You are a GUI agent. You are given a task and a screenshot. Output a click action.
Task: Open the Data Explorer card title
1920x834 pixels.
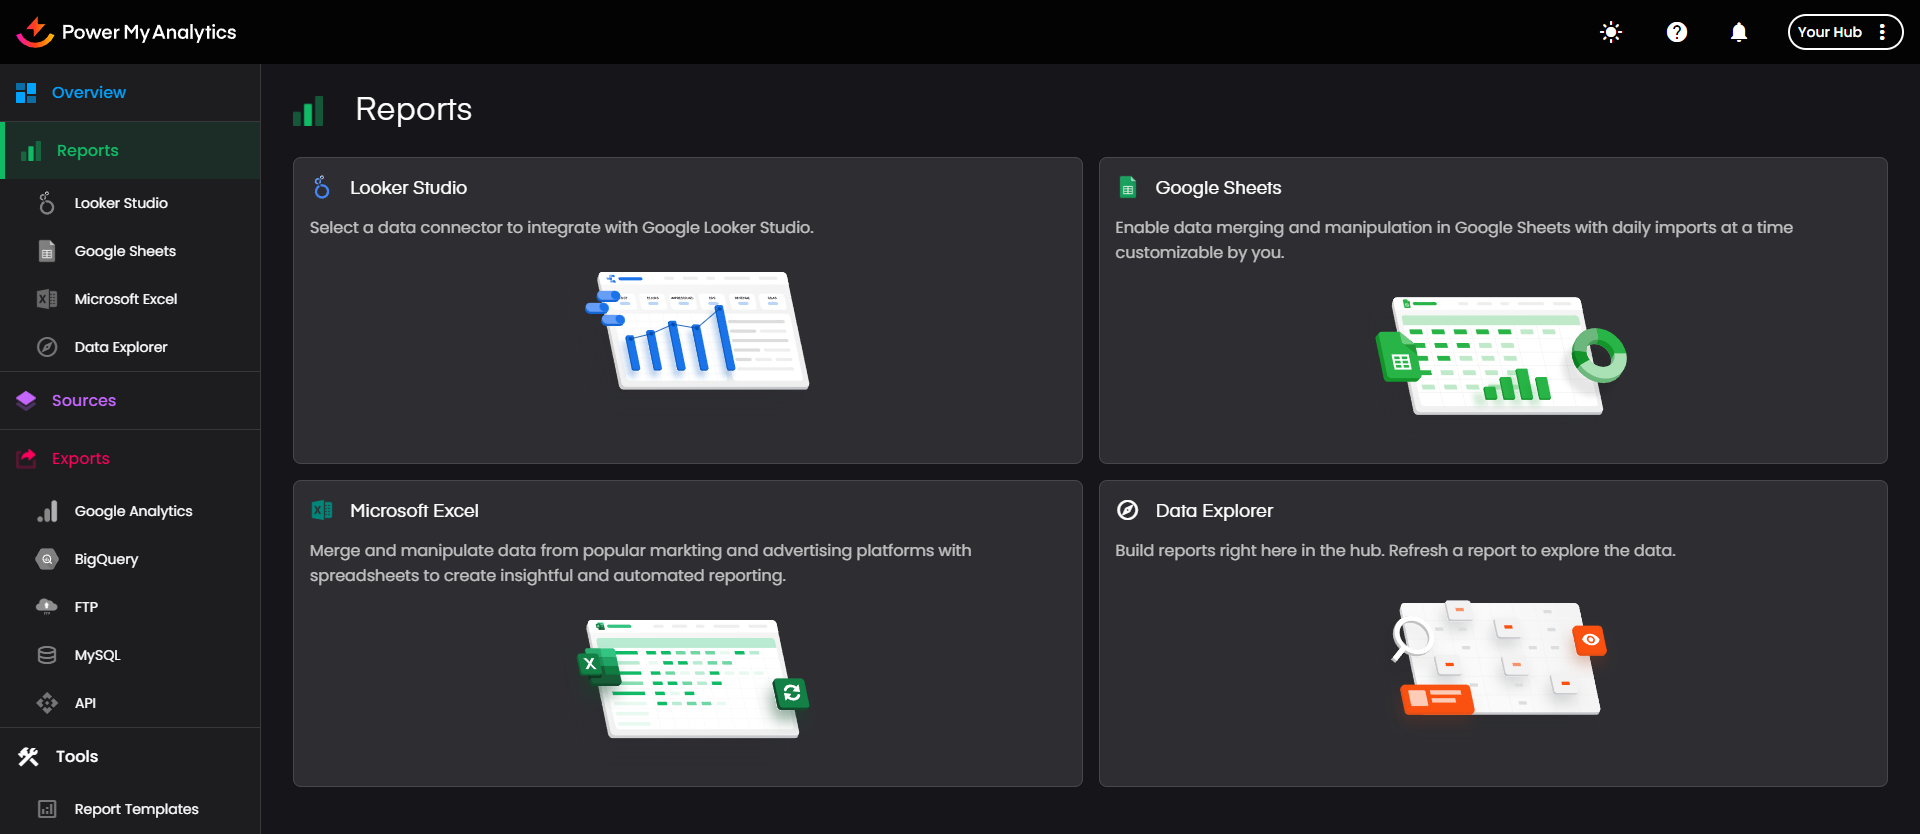tap(1214, 511)
